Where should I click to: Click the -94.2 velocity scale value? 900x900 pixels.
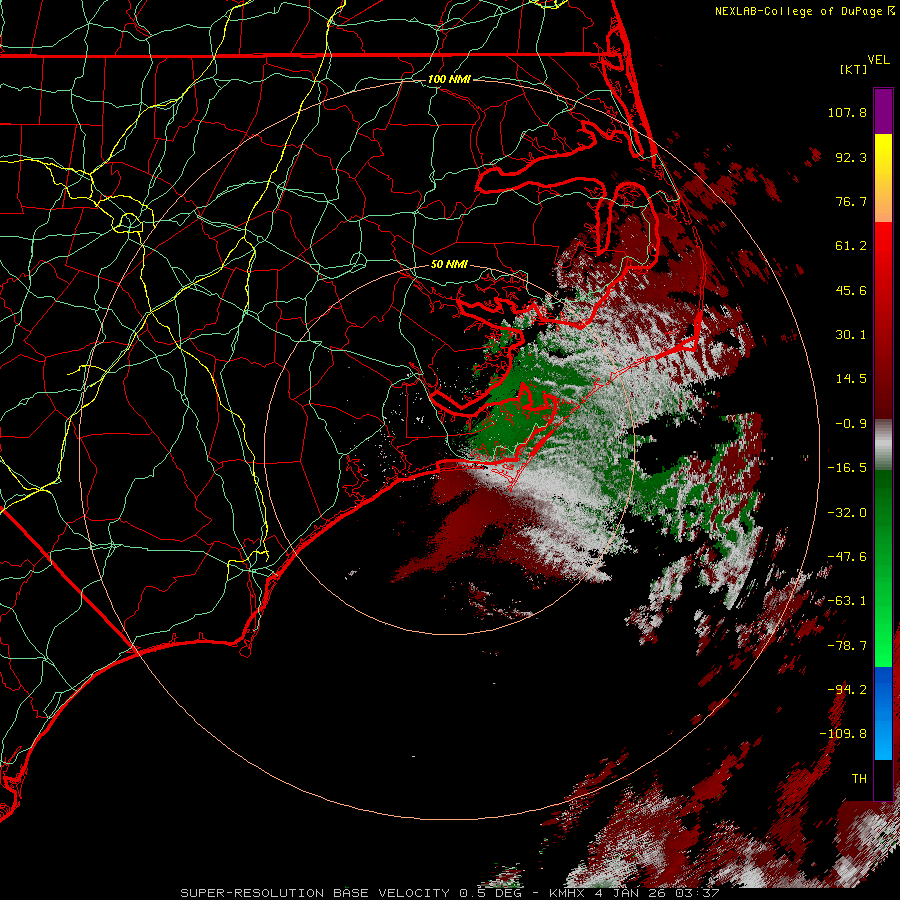tap(847, 690)
